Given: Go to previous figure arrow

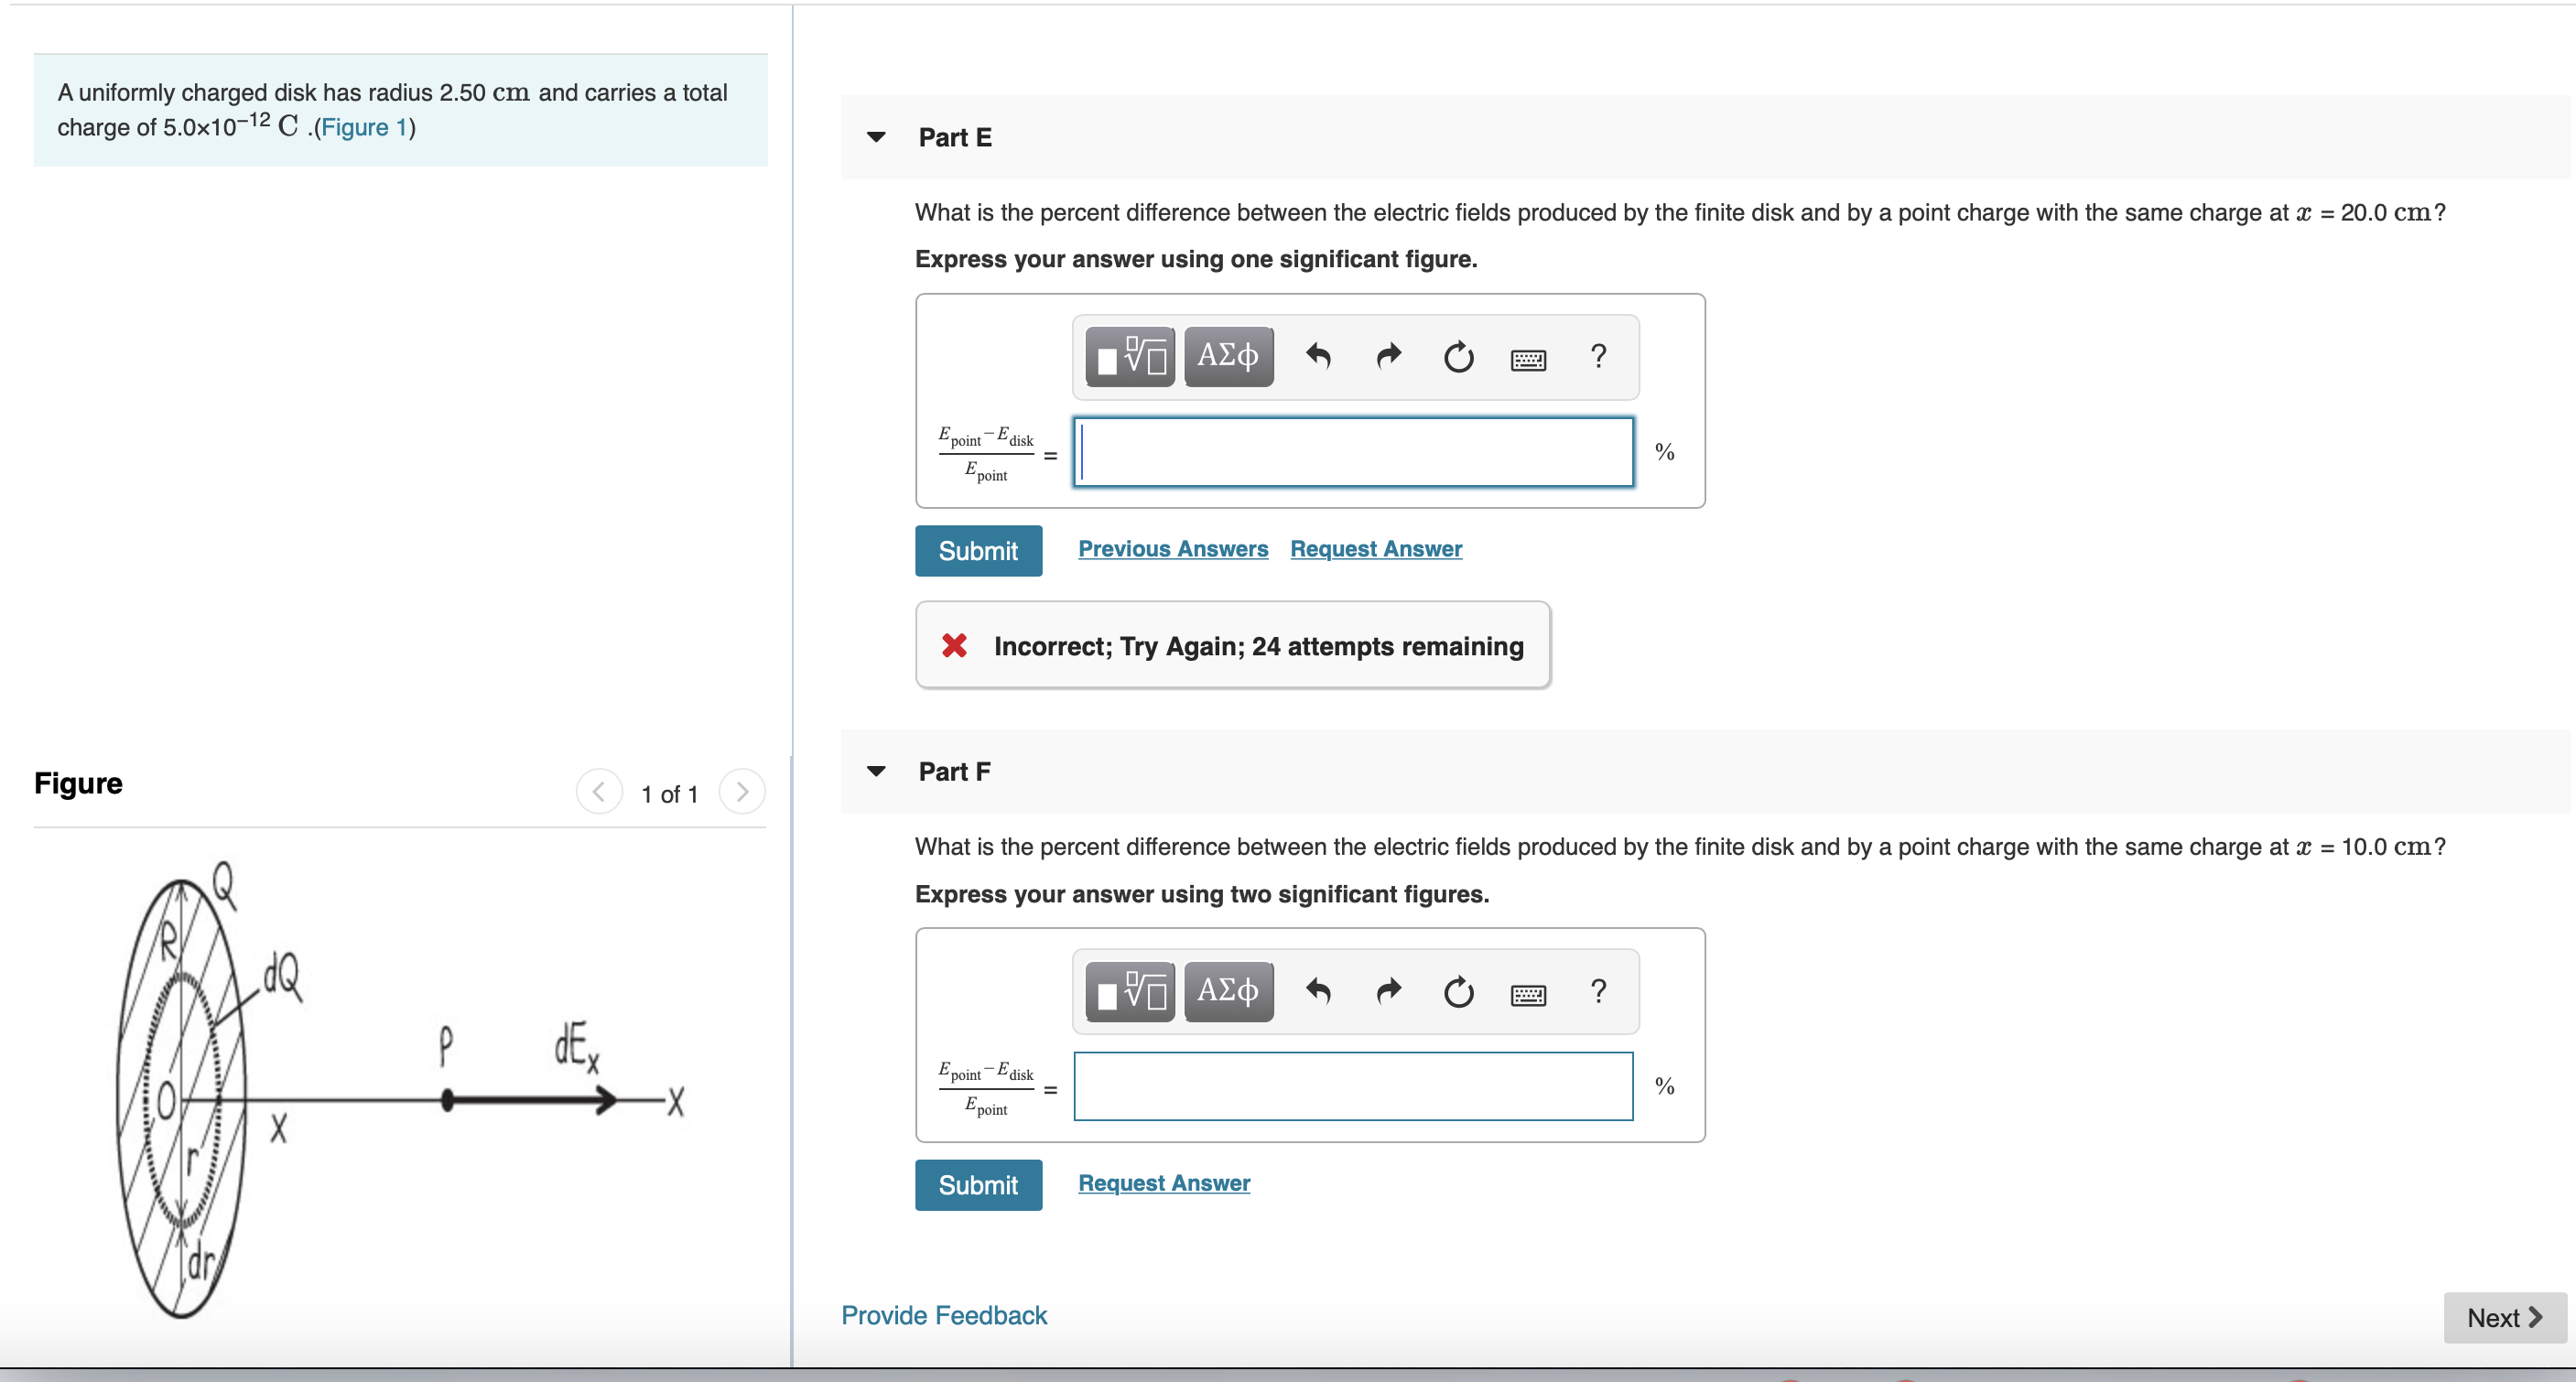Looking at the screenshot, I should (x=599, y=792).
